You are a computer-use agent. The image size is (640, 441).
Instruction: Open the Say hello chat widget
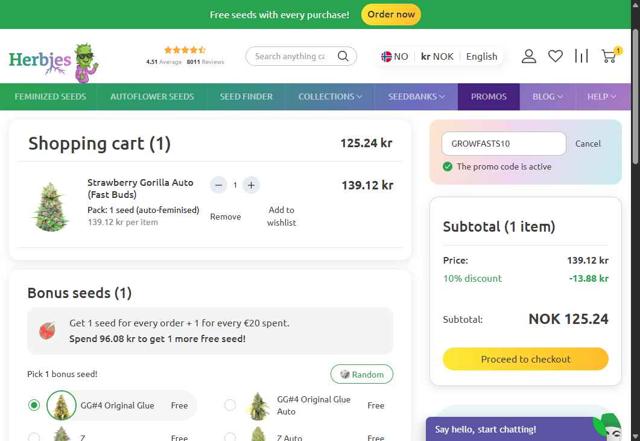click(524, 429)
